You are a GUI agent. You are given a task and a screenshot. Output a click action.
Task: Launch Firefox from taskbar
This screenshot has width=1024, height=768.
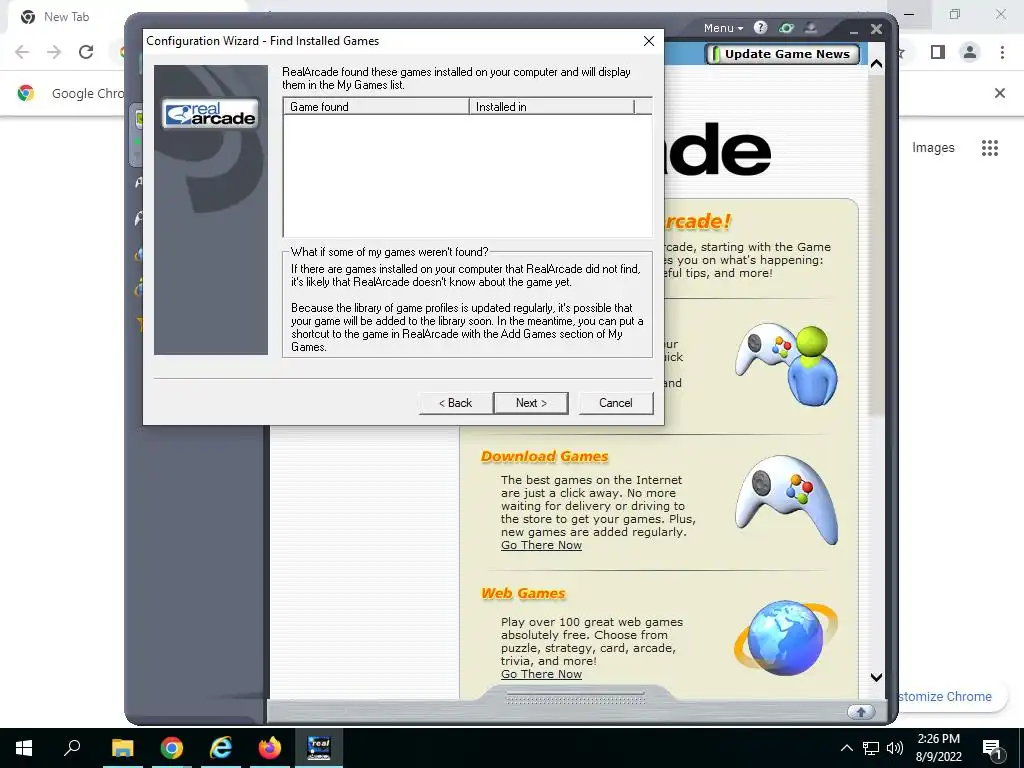pyautogui.click(x=270, y=748)
